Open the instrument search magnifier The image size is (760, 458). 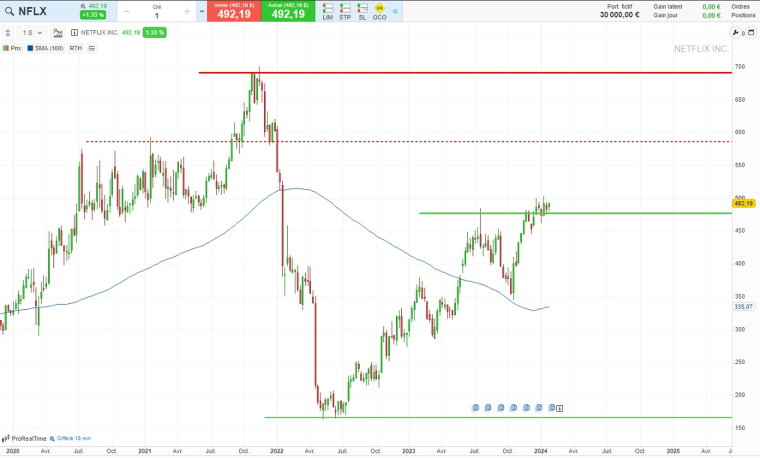pyautogui.click(x=9, y=12)
